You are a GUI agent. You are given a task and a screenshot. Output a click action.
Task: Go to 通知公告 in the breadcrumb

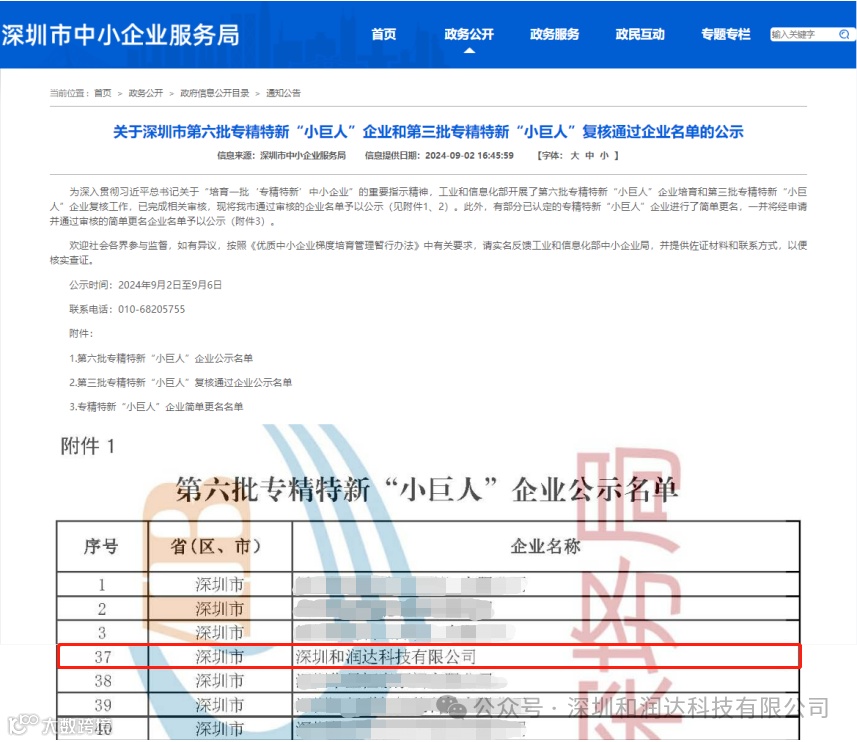pos(283,93)
